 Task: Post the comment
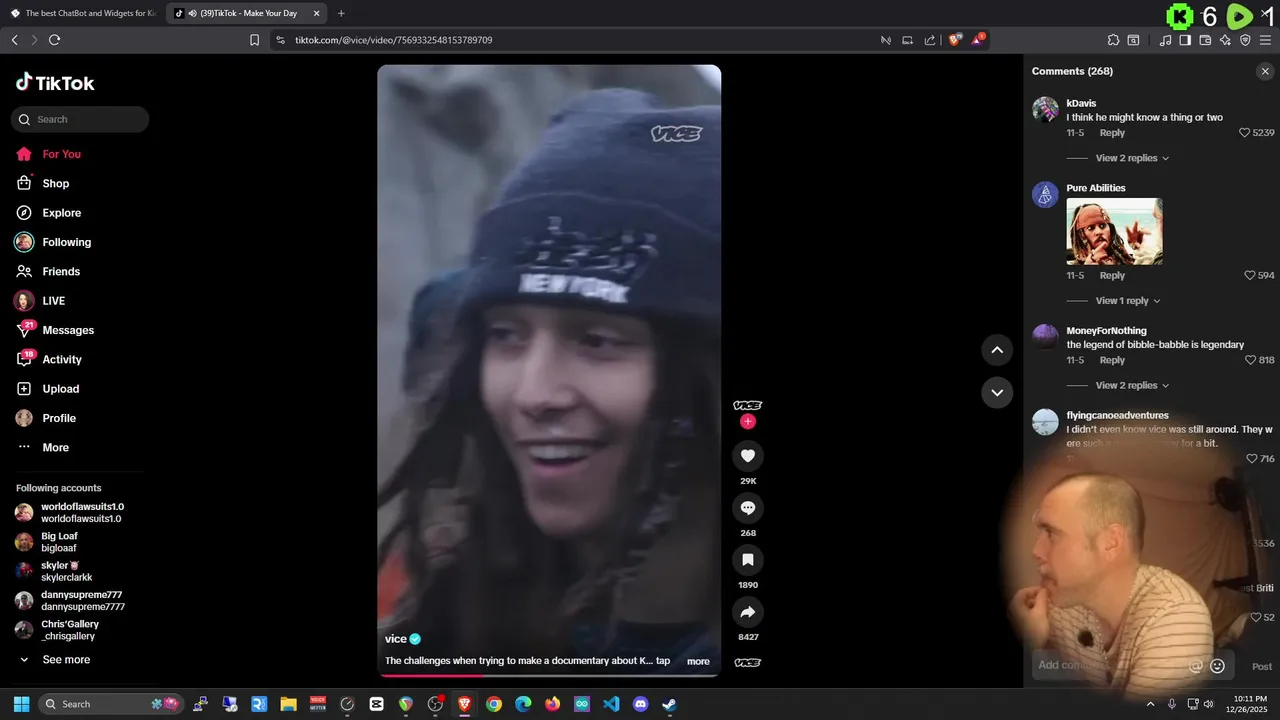point(1262,666)
